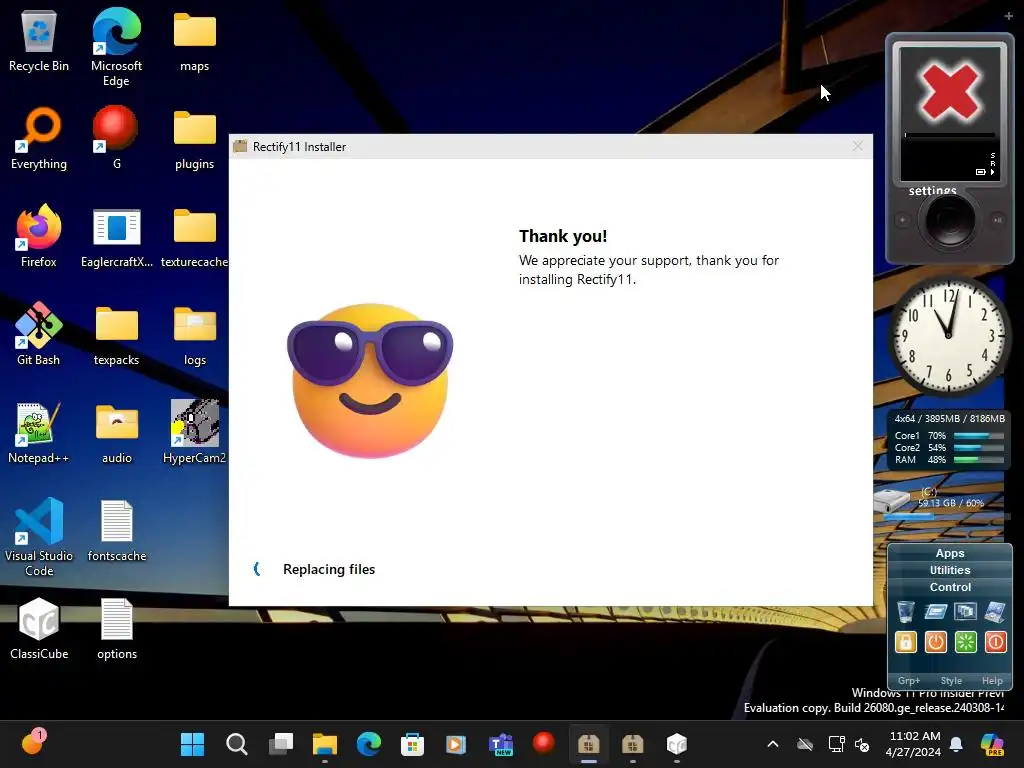1024x768 pixels.
Task: Click the next track button on the media player gadget
Action: 997,220
